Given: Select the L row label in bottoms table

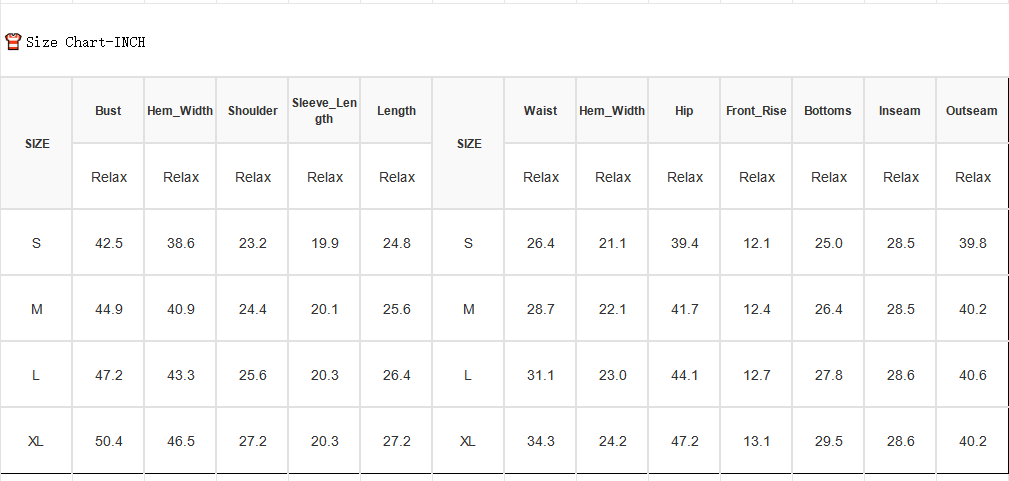Looking at the screenshot, I should coord(468,375).
